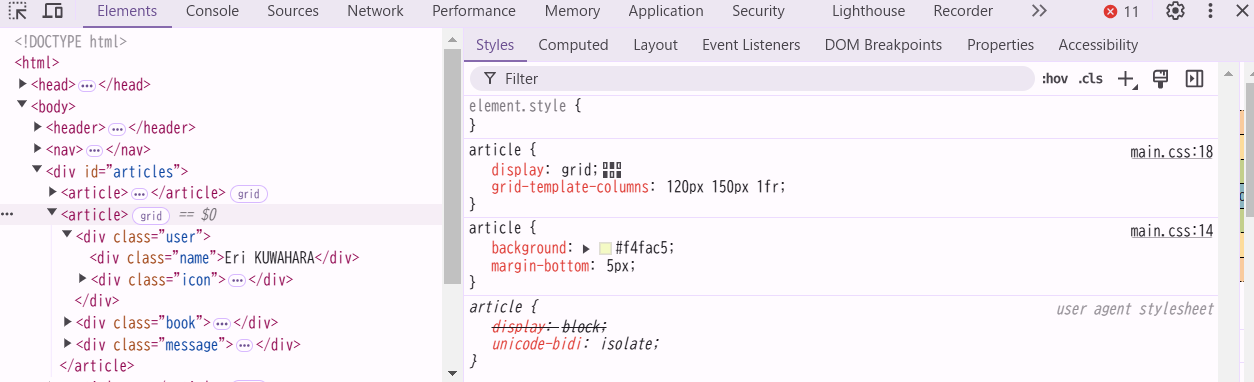Click the three-dot actions icon beside the selected article
This screenshot has height=382, width=1254.
tap(7, 215)
